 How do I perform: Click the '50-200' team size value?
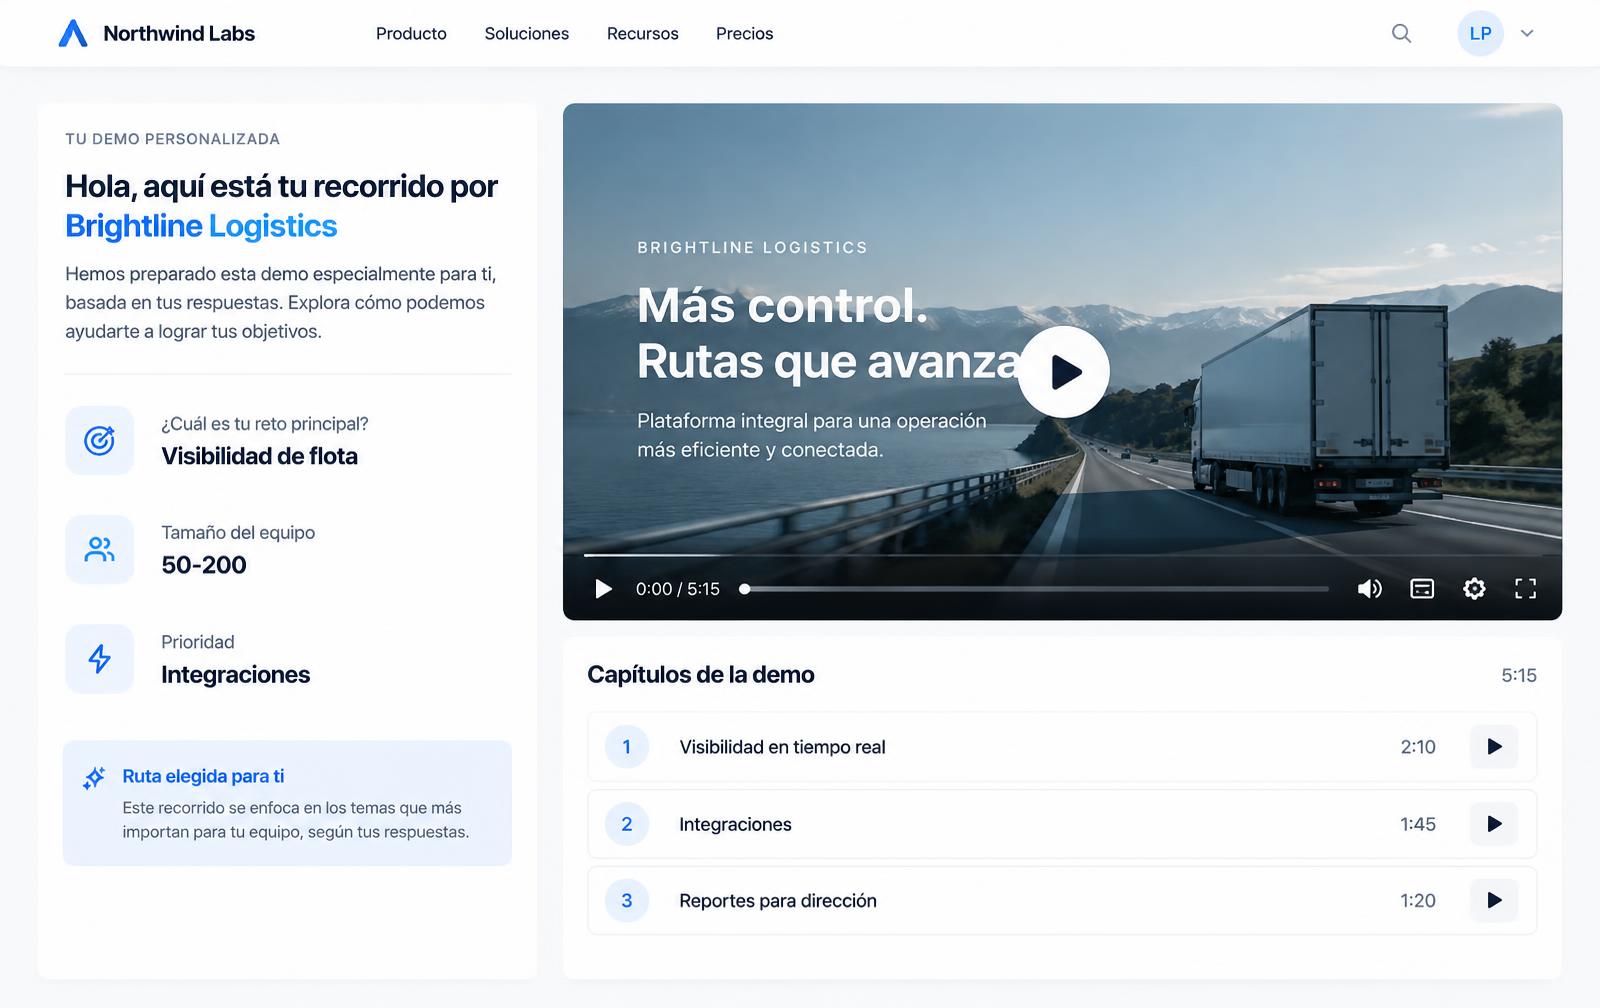point(204,565)
